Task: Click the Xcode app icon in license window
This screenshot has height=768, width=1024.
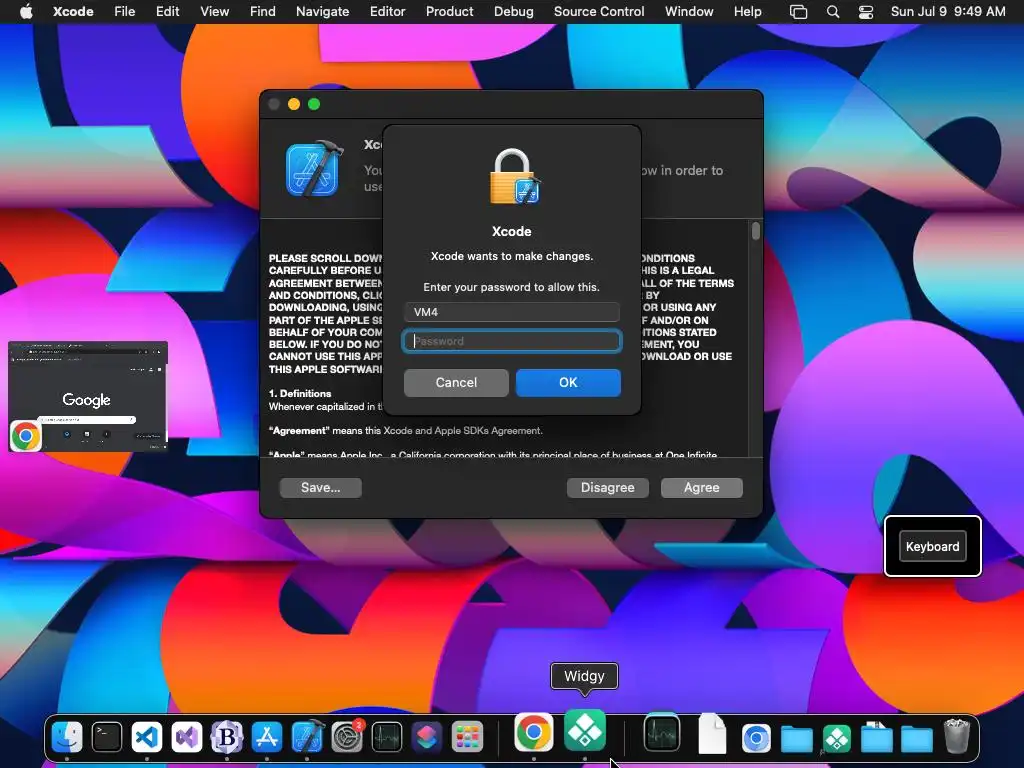Action: tap(314, 168)
